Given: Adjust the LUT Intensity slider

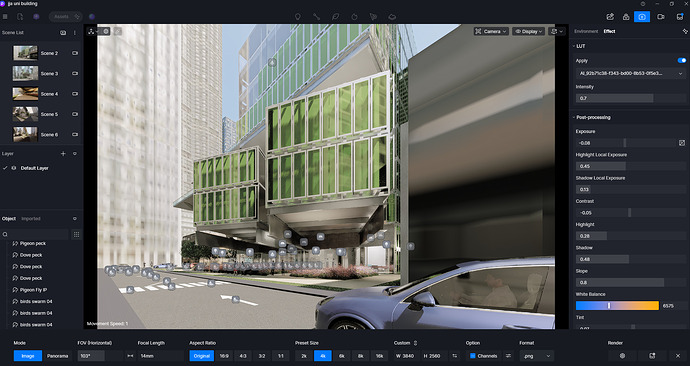Looking at the screenshot, I should tap(631, 98).
